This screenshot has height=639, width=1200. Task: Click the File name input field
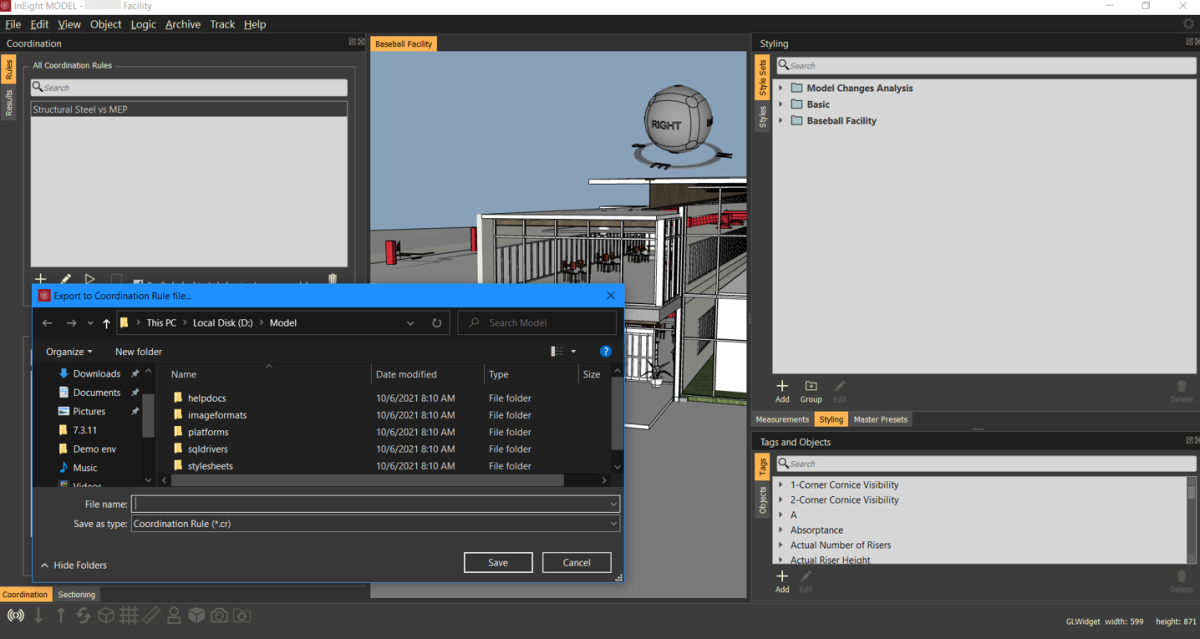pyautogui.click(x=370, y=504)
